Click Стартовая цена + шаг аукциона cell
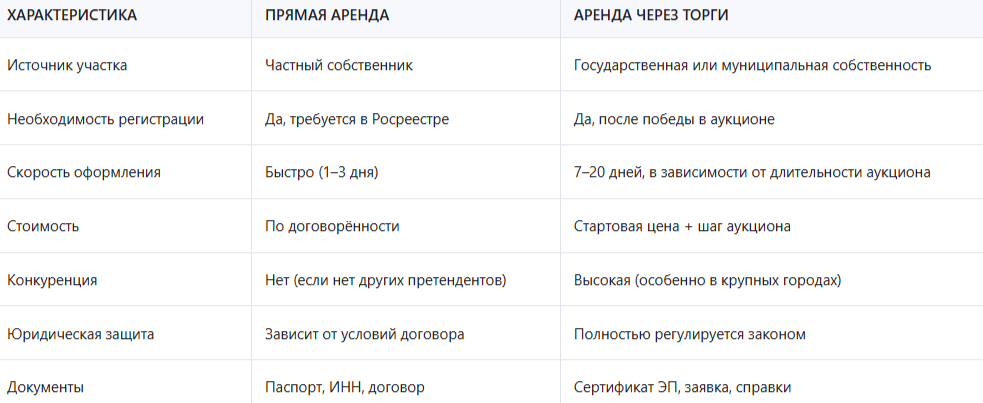 coord(682,226)
